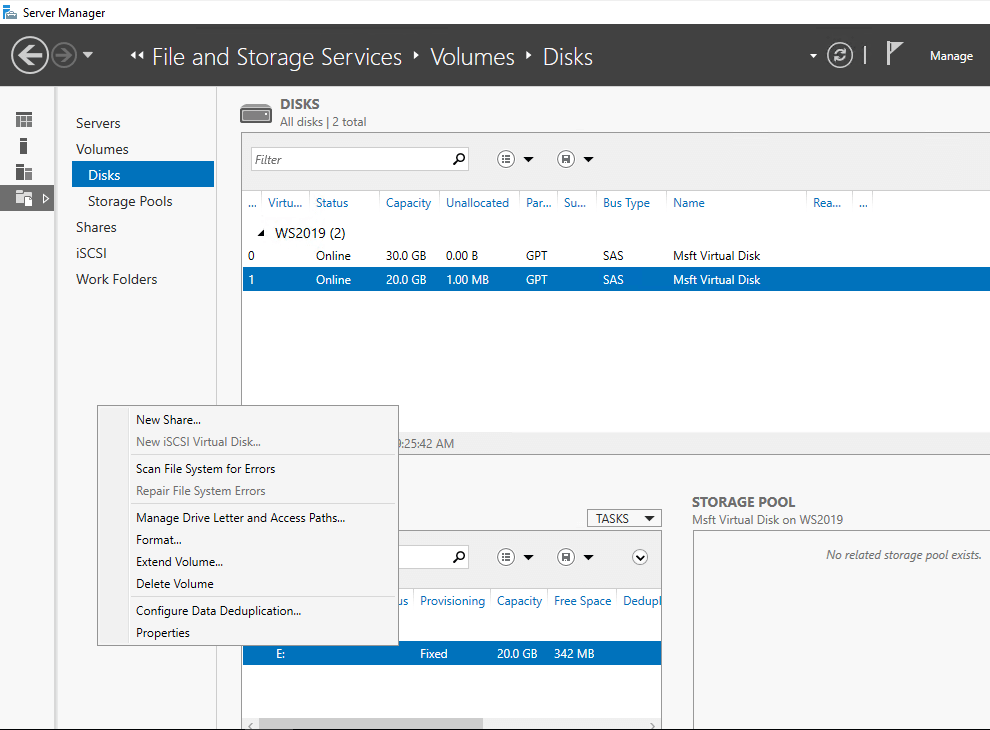
Task: Open iSCSI page
Action: tap(91, 253)
